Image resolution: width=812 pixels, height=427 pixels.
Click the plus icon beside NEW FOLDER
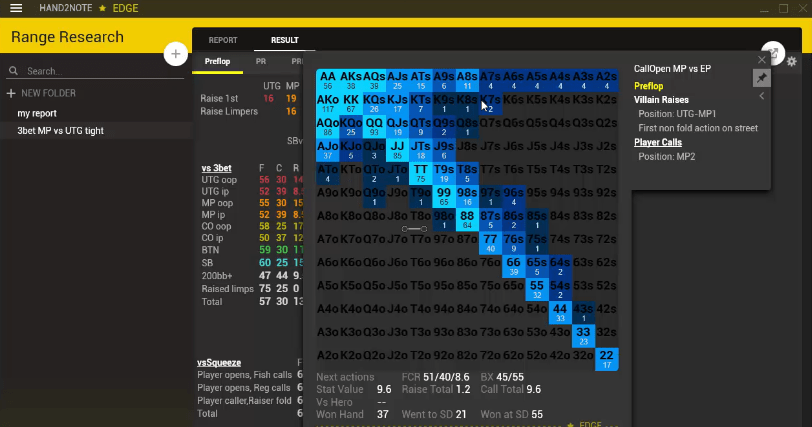click(12, 93)
